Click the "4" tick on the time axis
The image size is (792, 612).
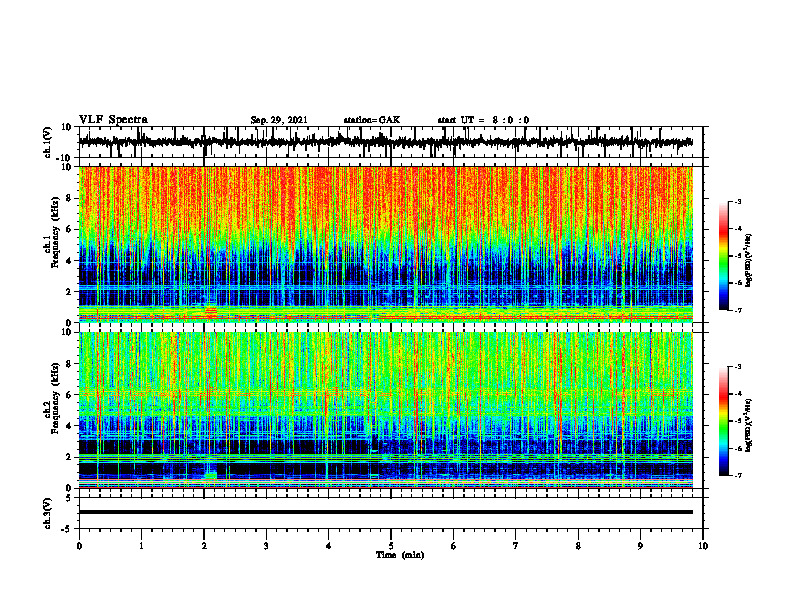point(329,546)
